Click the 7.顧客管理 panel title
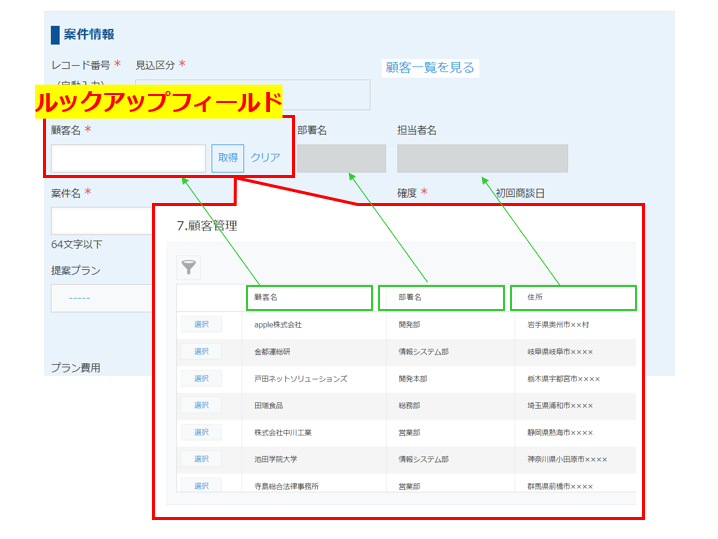718x539 pixels. click(207, 226)
